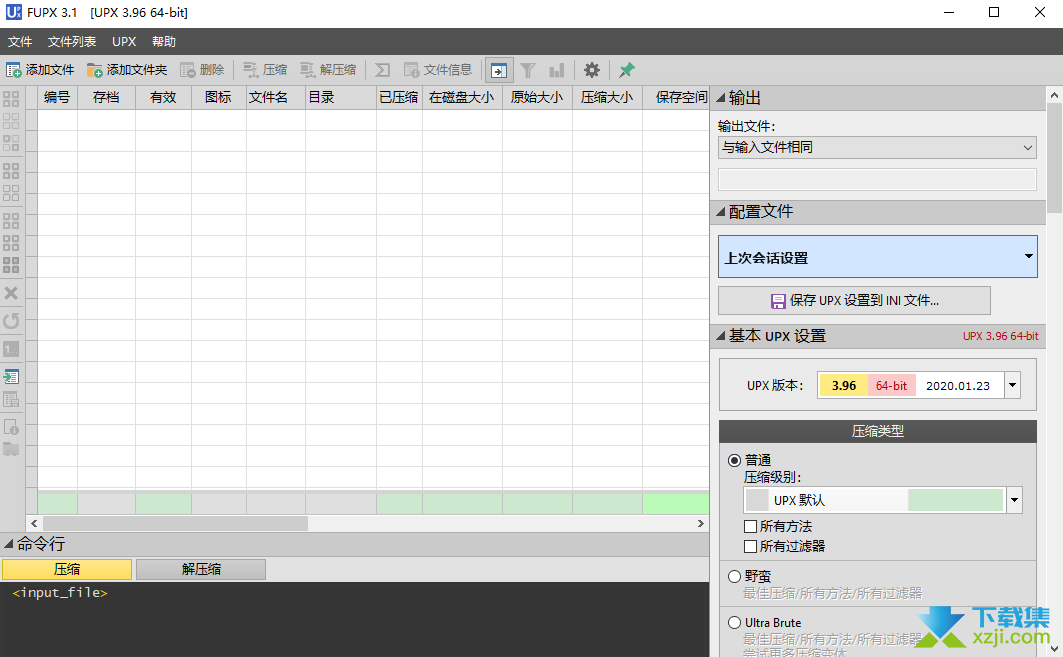
Task: Sort by the 原始大小 column header
Action: 537,98
